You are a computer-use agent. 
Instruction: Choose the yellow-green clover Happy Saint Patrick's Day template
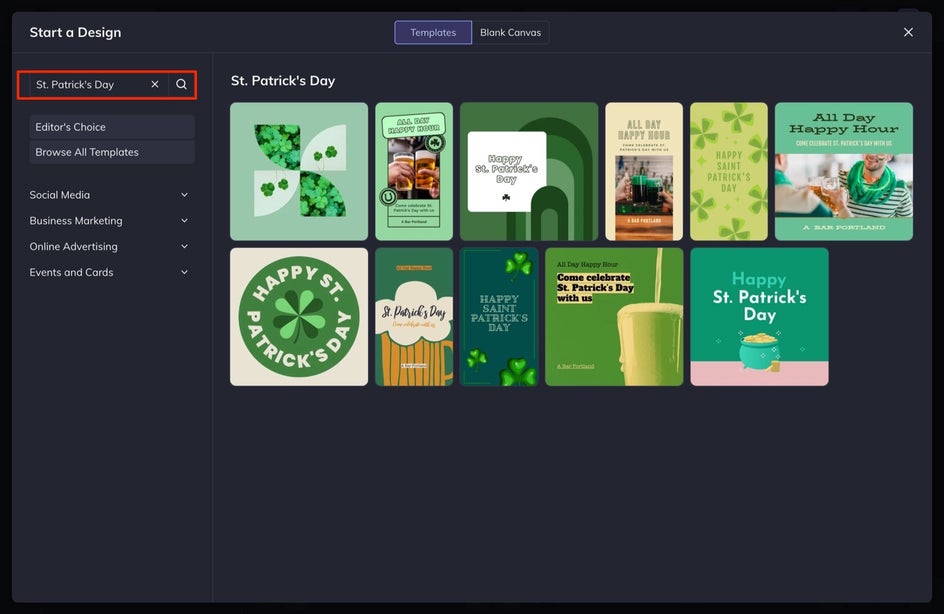(x=728, y=172)
